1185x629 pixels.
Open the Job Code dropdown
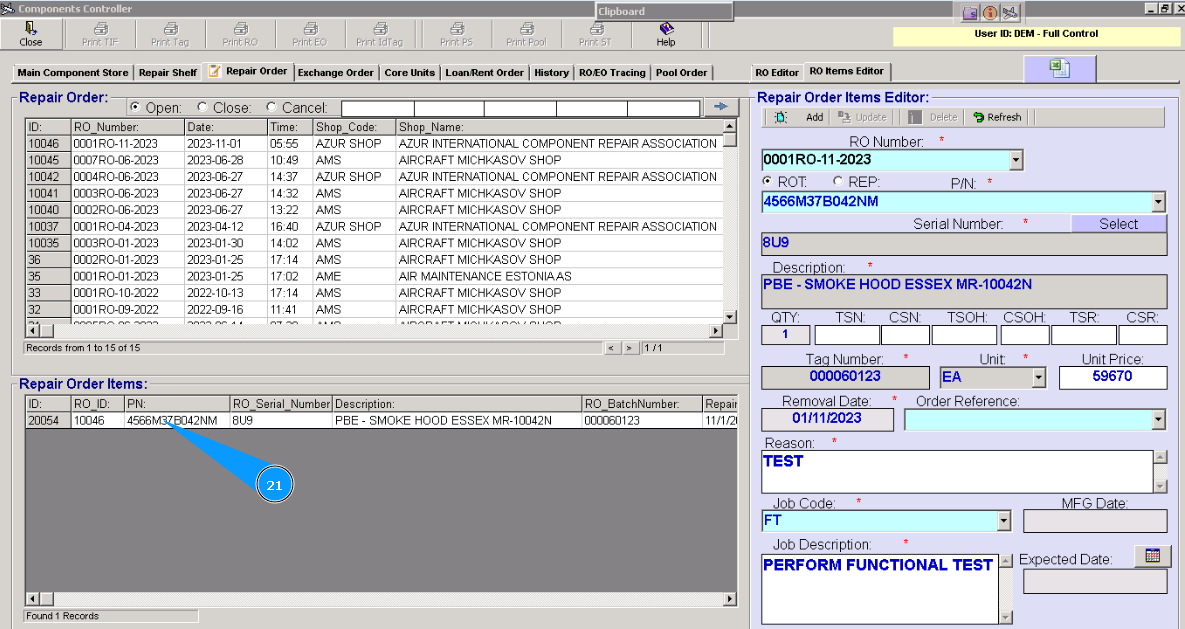[1004, 521]
